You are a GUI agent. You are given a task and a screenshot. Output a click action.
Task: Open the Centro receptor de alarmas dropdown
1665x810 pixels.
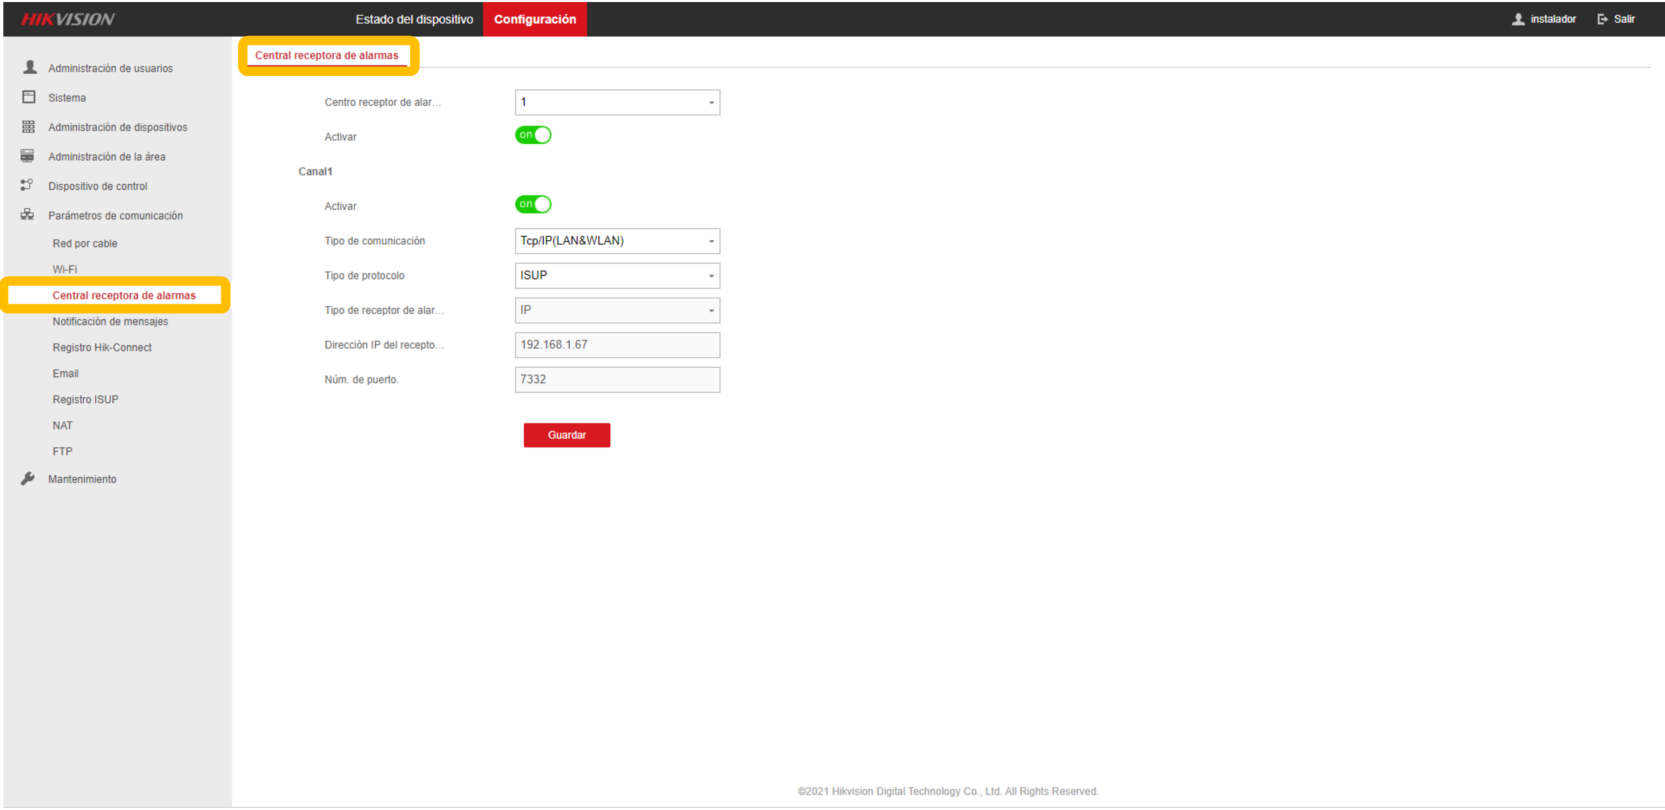pos(617,102)
